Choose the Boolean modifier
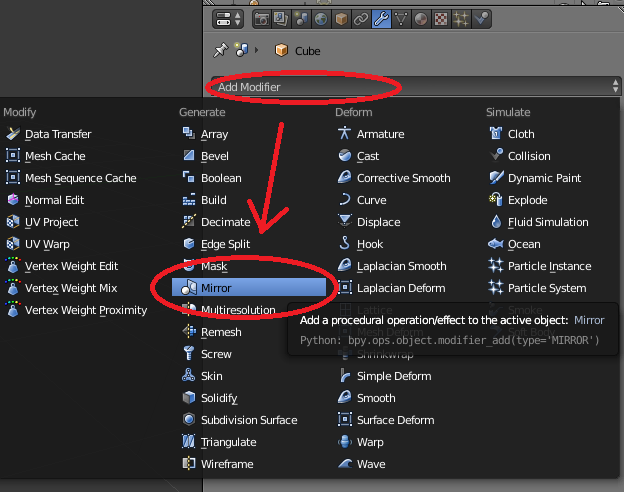 coord(212,178)
